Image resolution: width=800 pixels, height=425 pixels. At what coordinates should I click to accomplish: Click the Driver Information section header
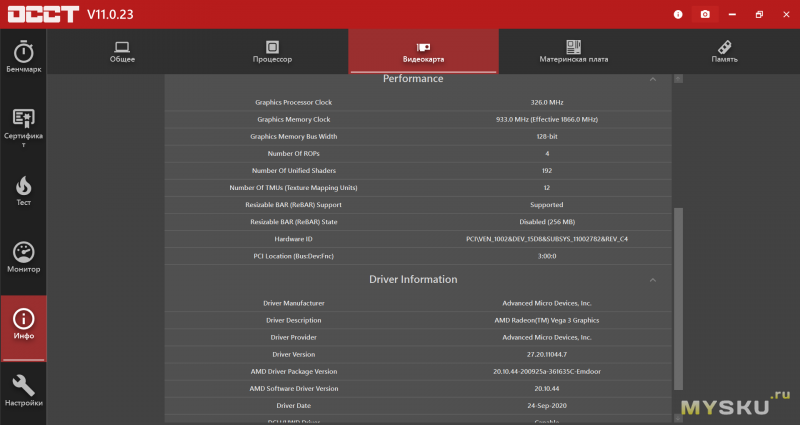pos(413,280)
